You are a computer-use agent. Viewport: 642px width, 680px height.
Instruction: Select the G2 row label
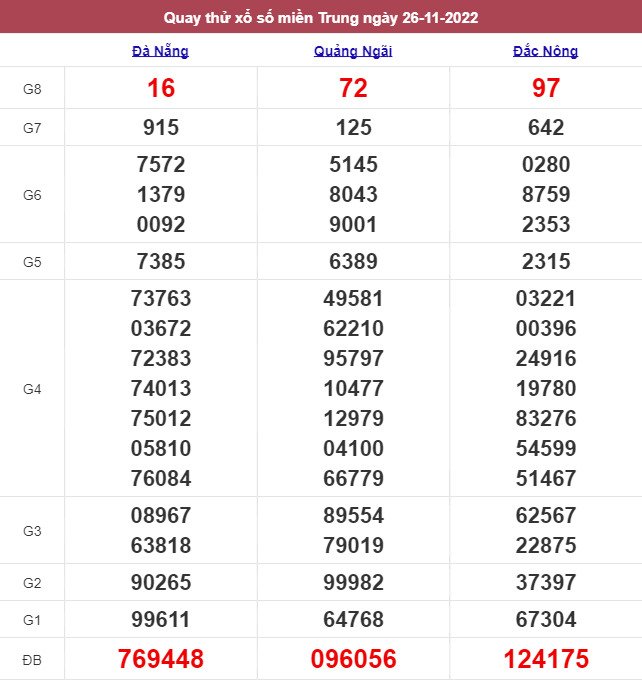32,583
